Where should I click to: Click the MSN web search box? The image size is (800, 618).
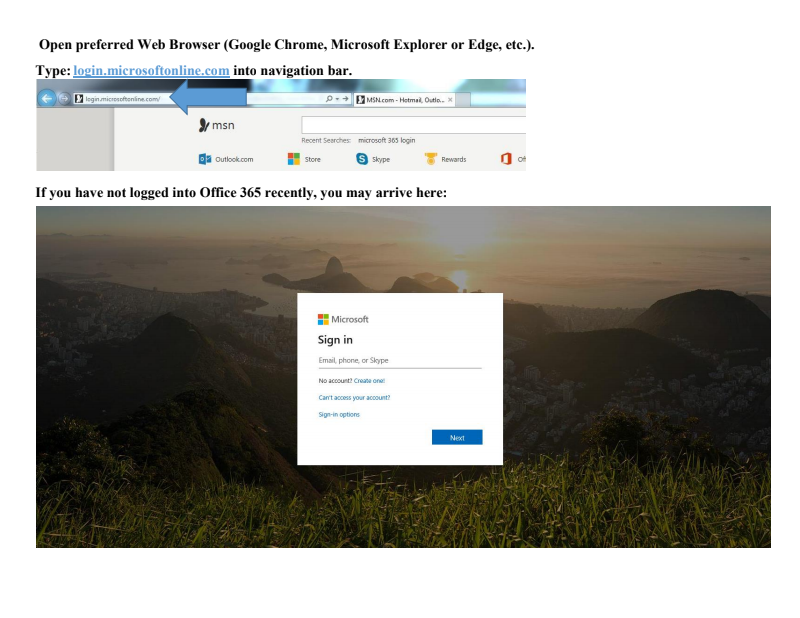click(x=412, y=124)
